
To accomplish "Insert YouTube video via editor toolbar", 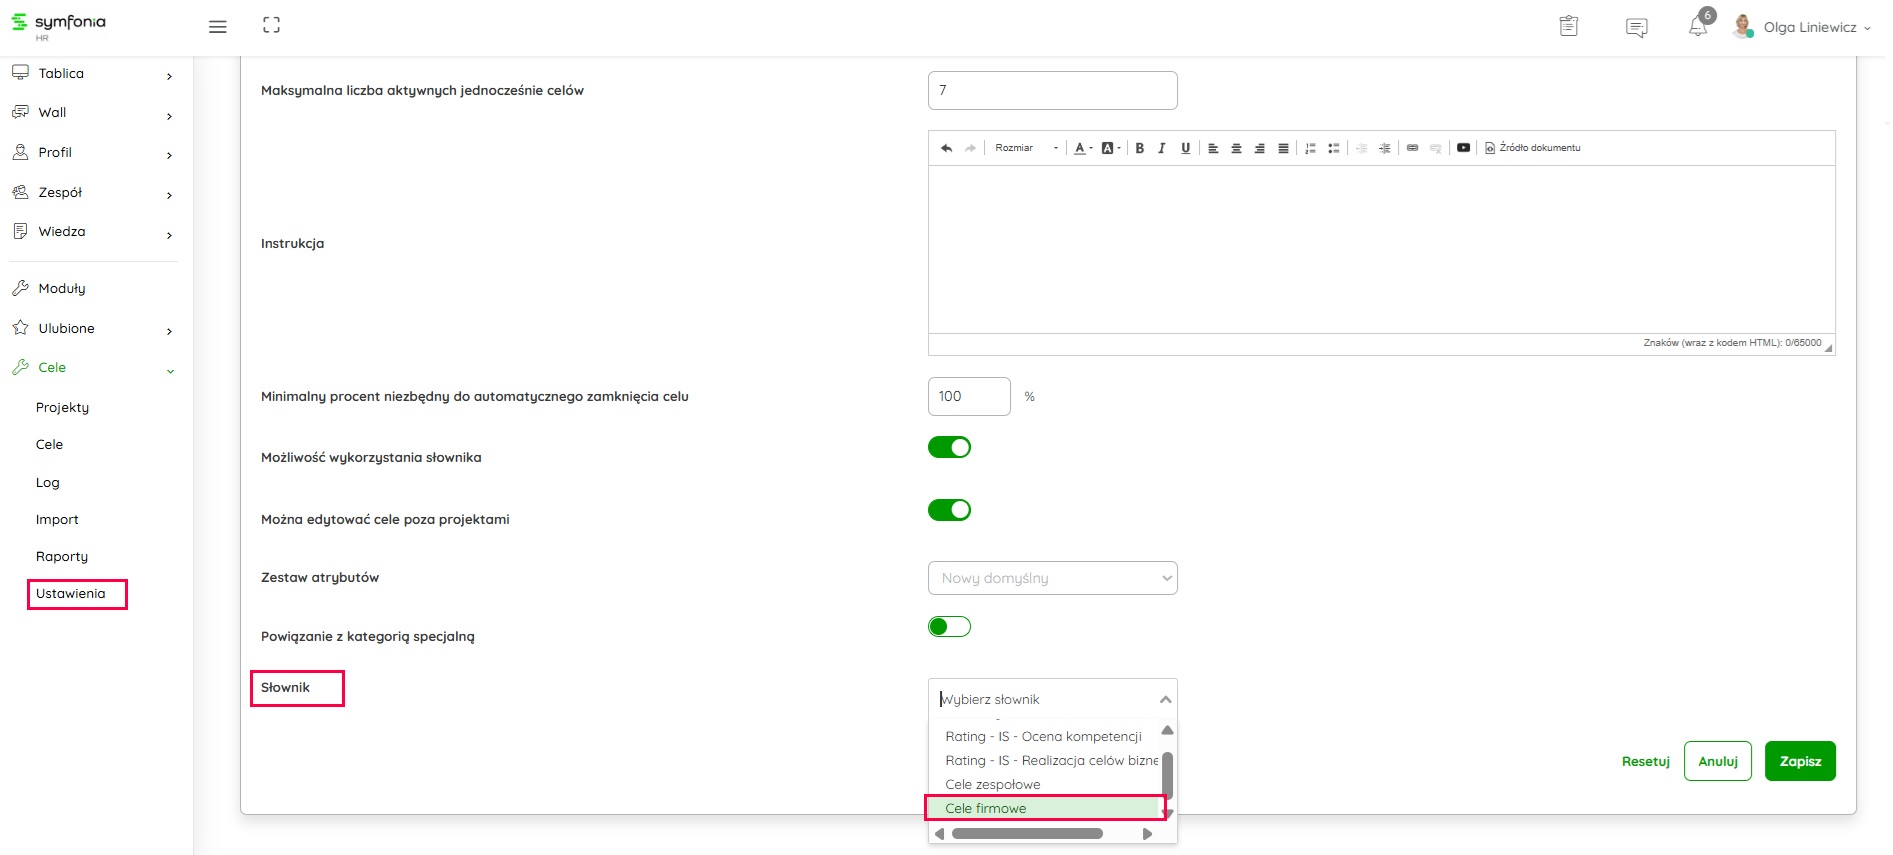I will click(1463, 148).
